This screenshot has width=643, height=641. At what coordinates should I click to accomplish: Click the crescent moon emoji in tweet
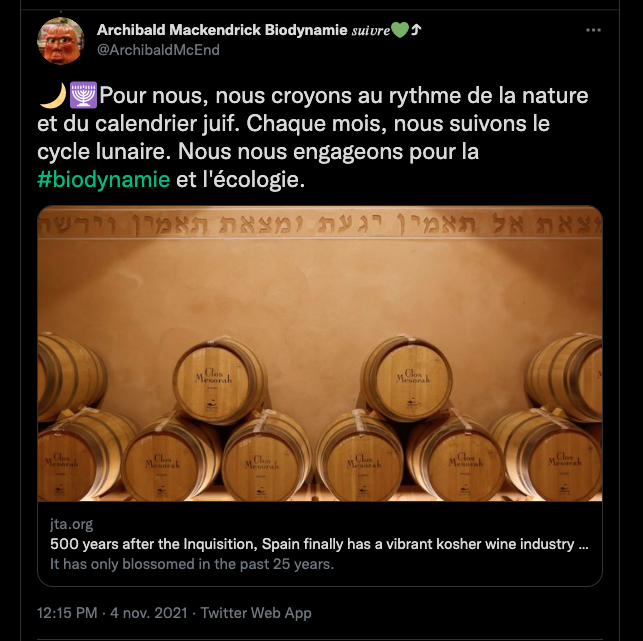coord(50,96)
